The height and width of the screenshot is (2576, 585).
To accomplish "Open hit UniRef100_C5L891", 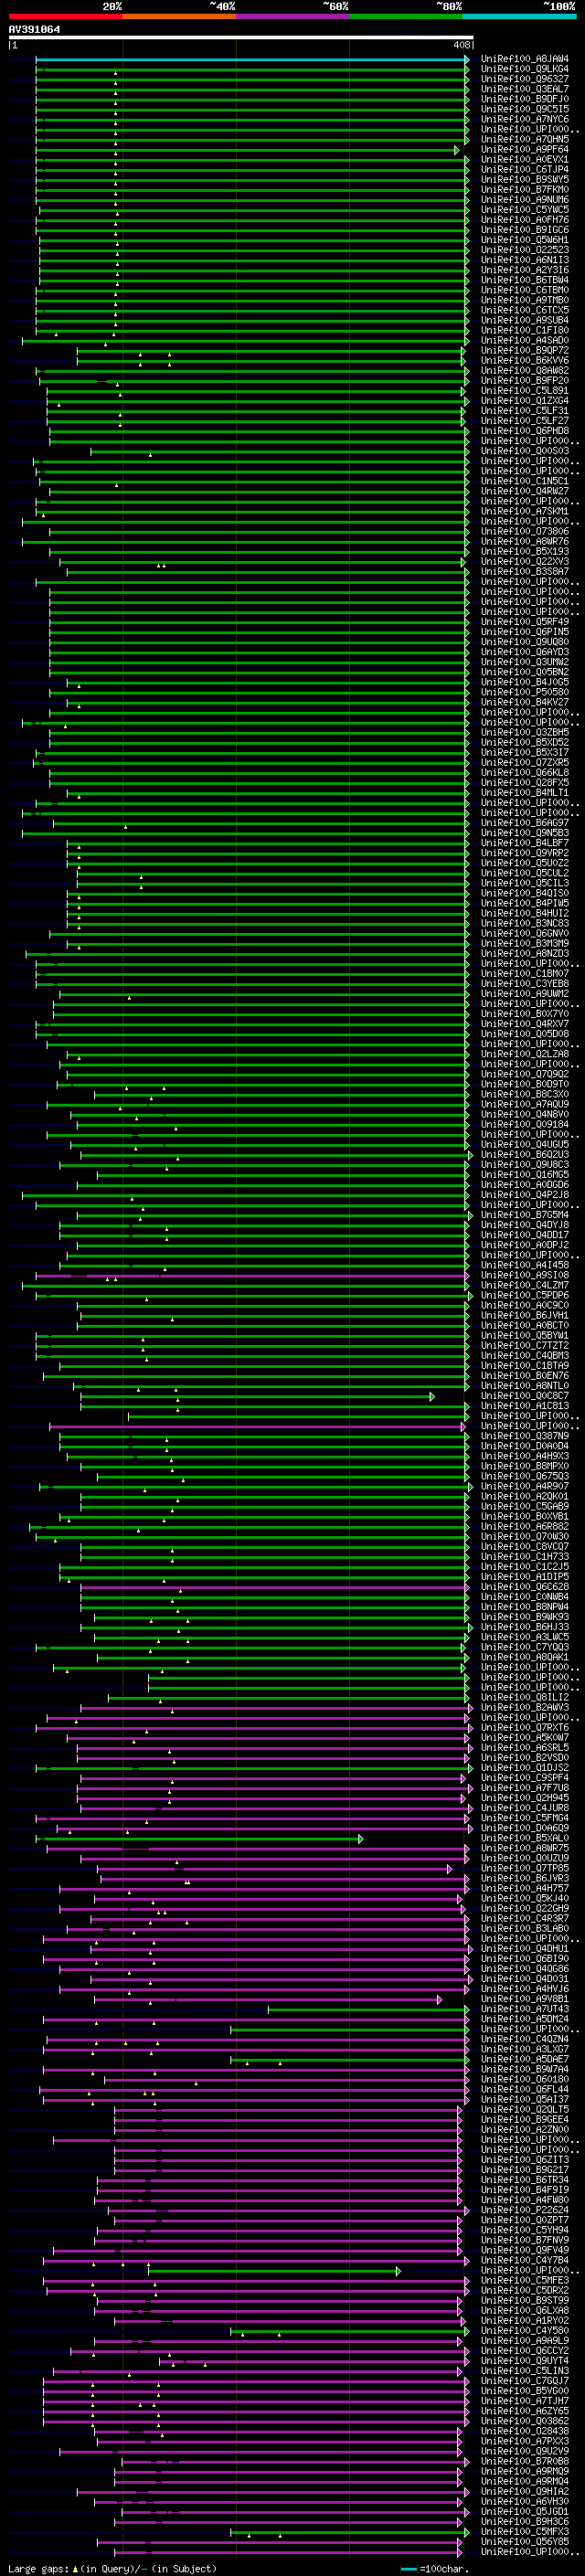I will tap(524, 391).
